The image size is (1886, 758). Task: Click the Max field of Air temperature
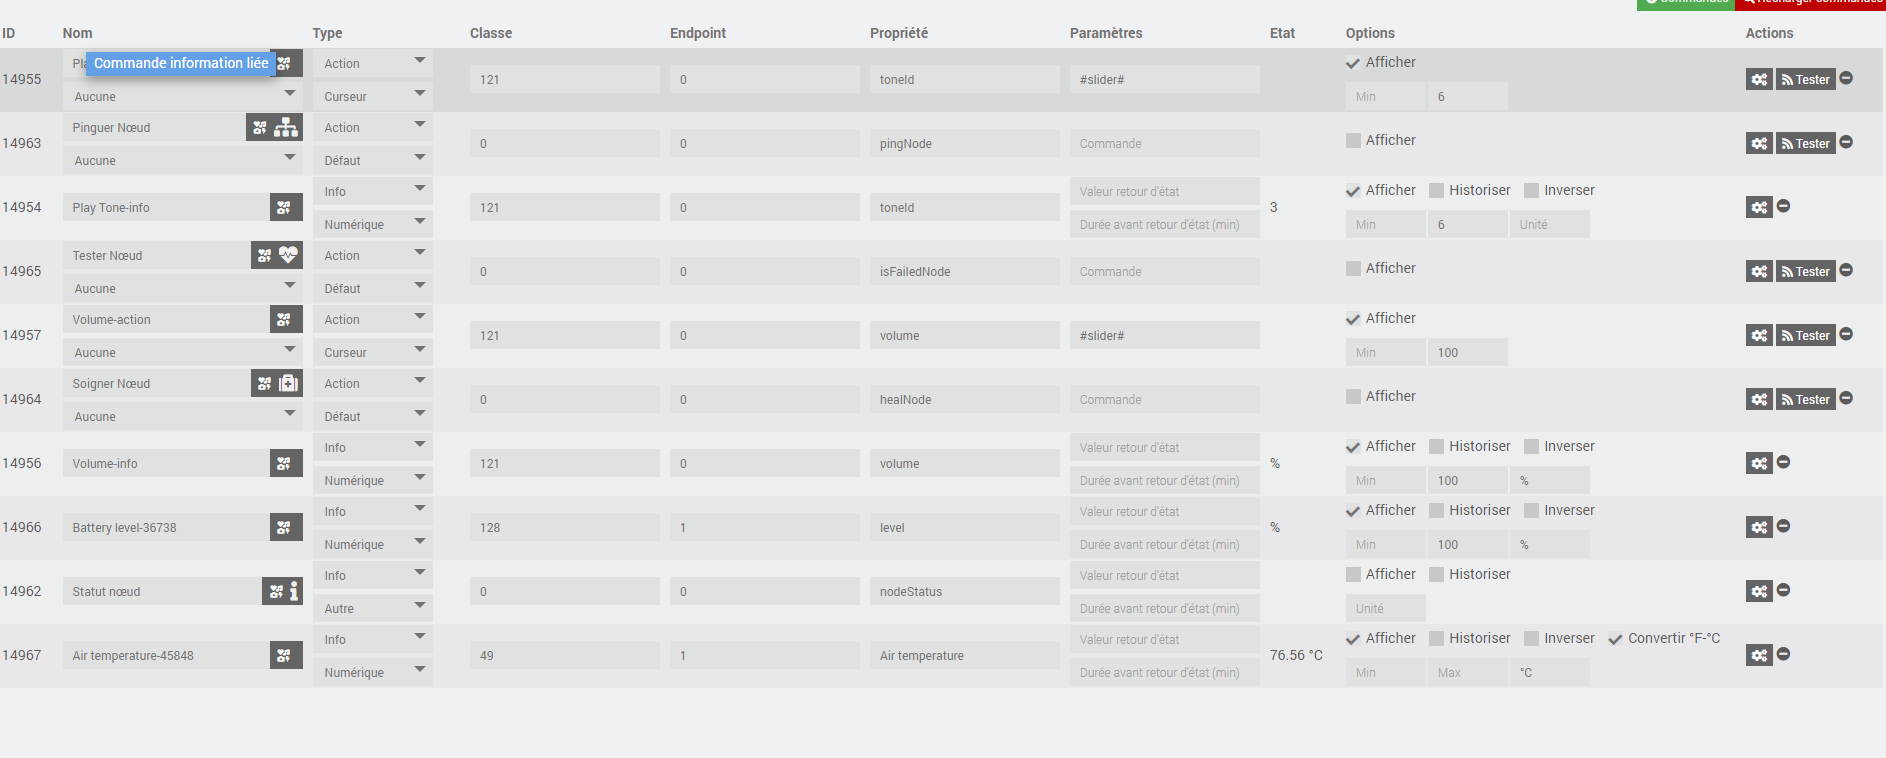1466,672
